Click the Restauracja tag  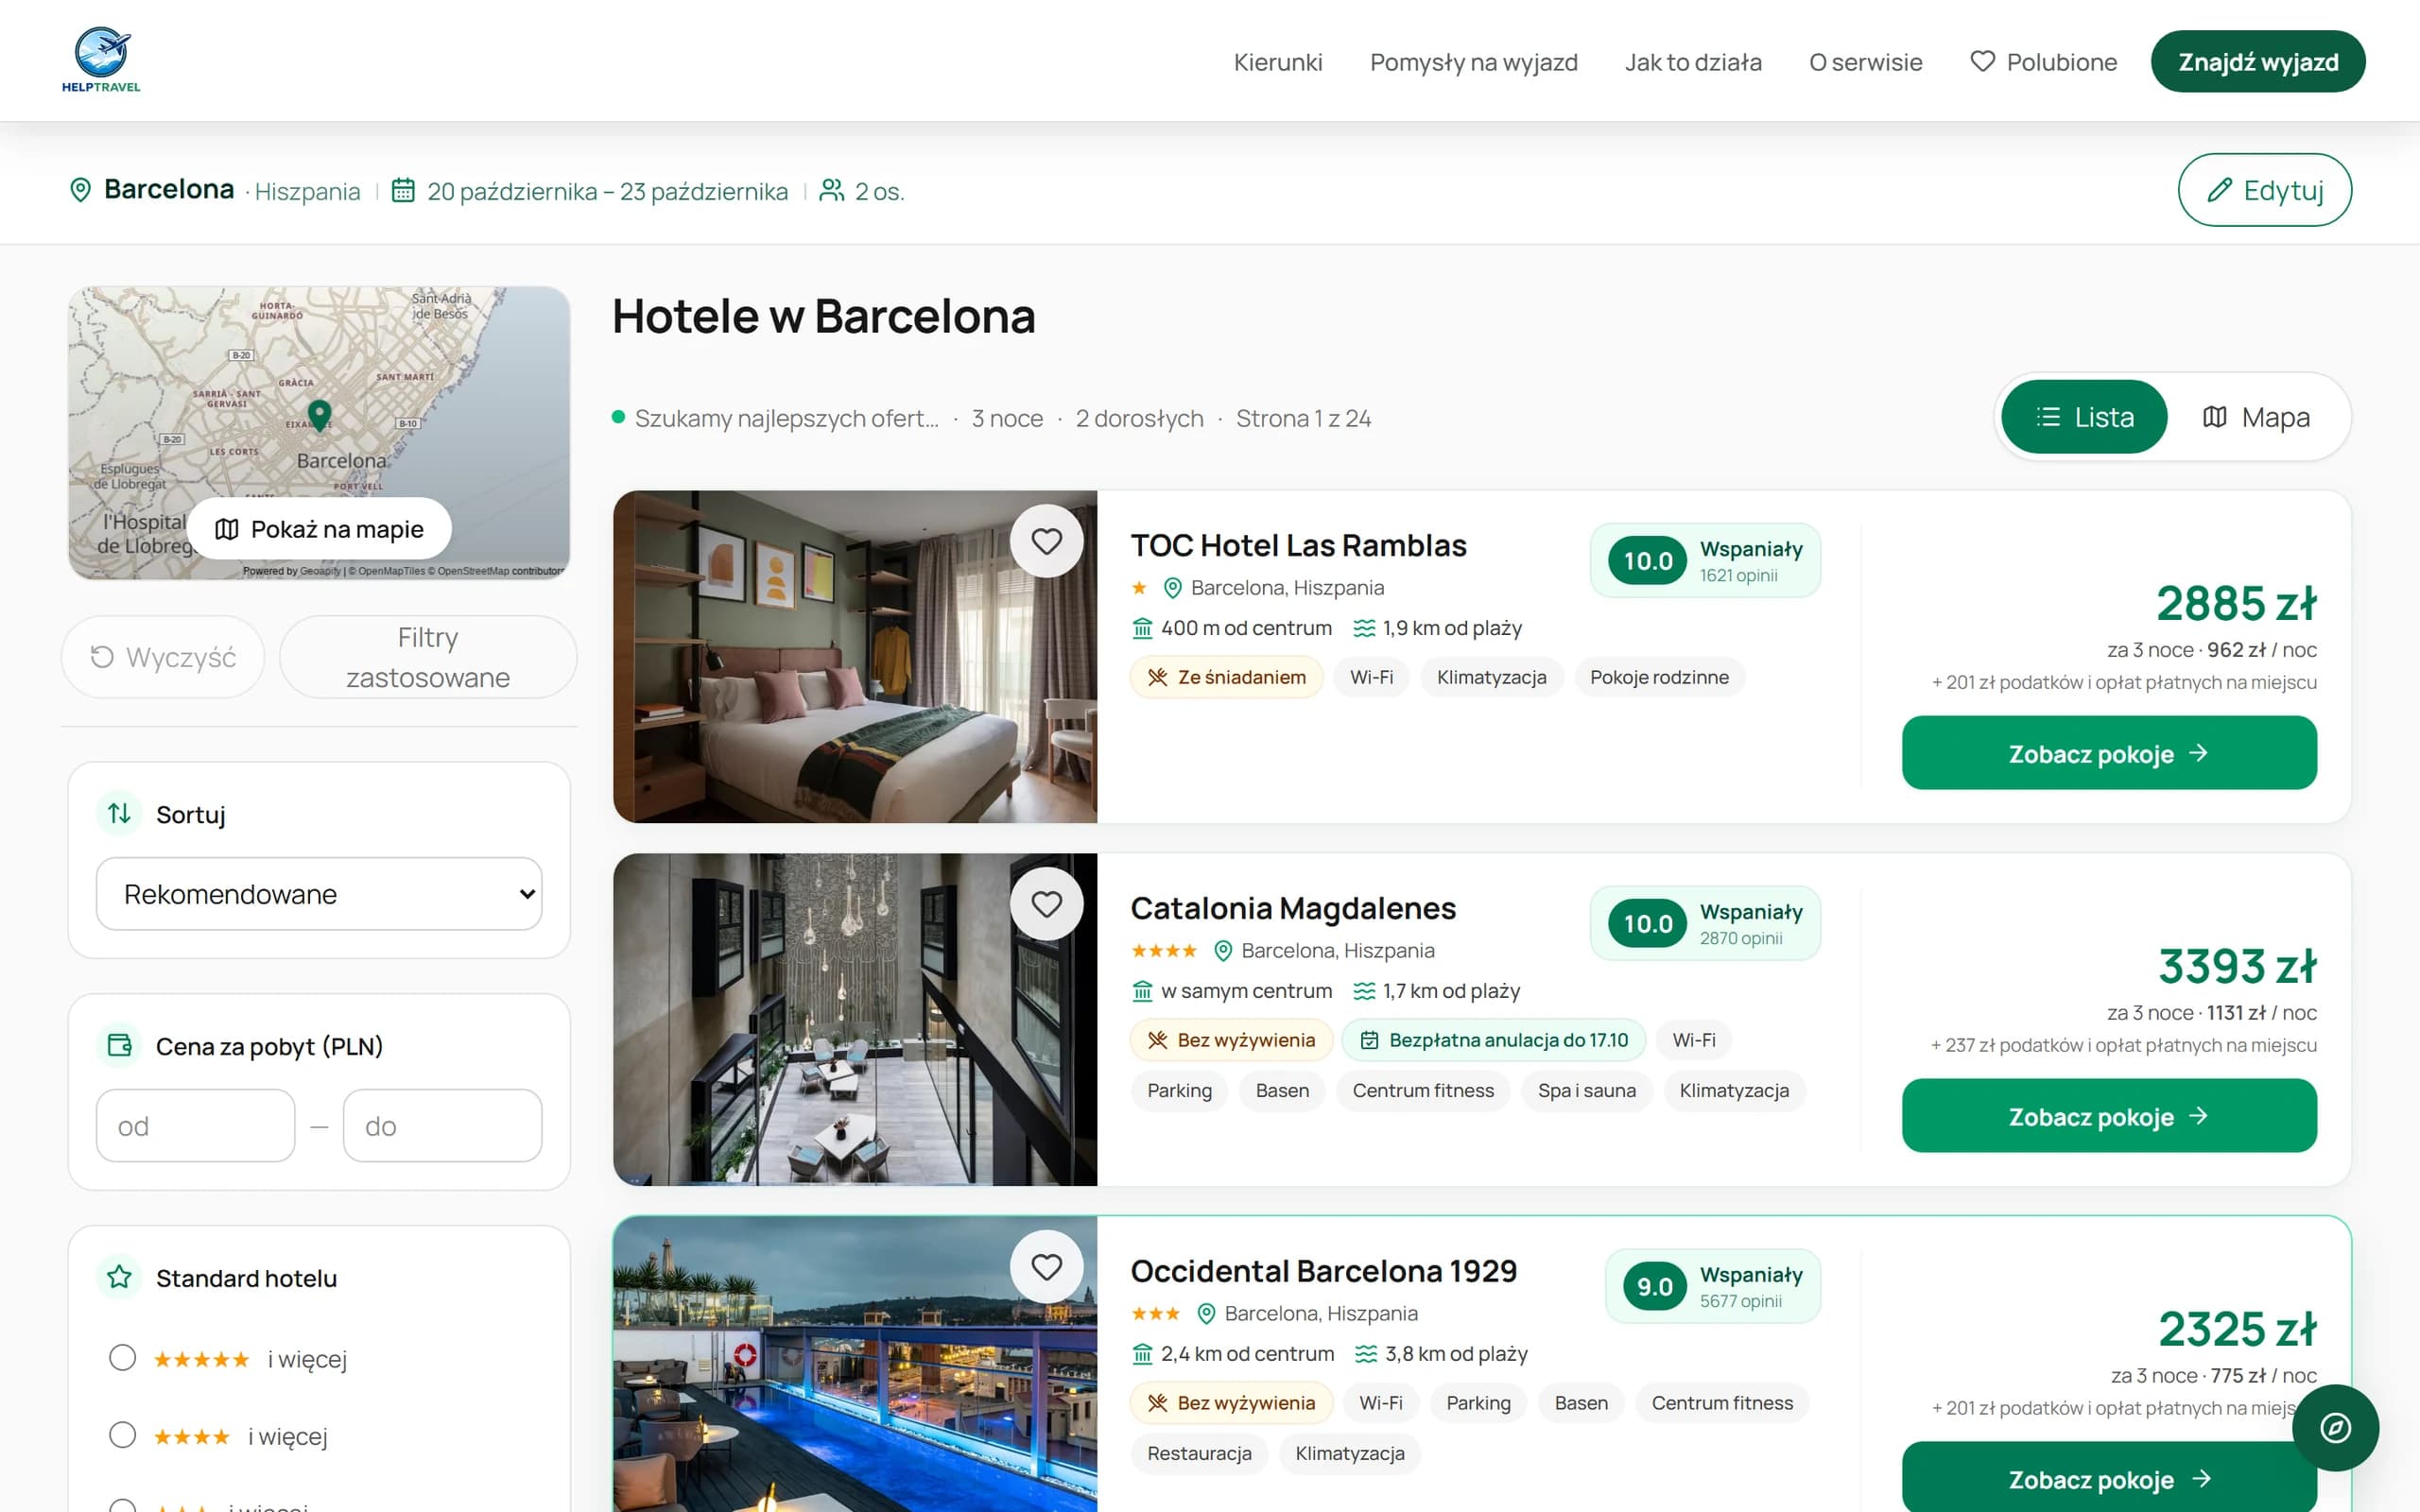pos(1199,1453)
